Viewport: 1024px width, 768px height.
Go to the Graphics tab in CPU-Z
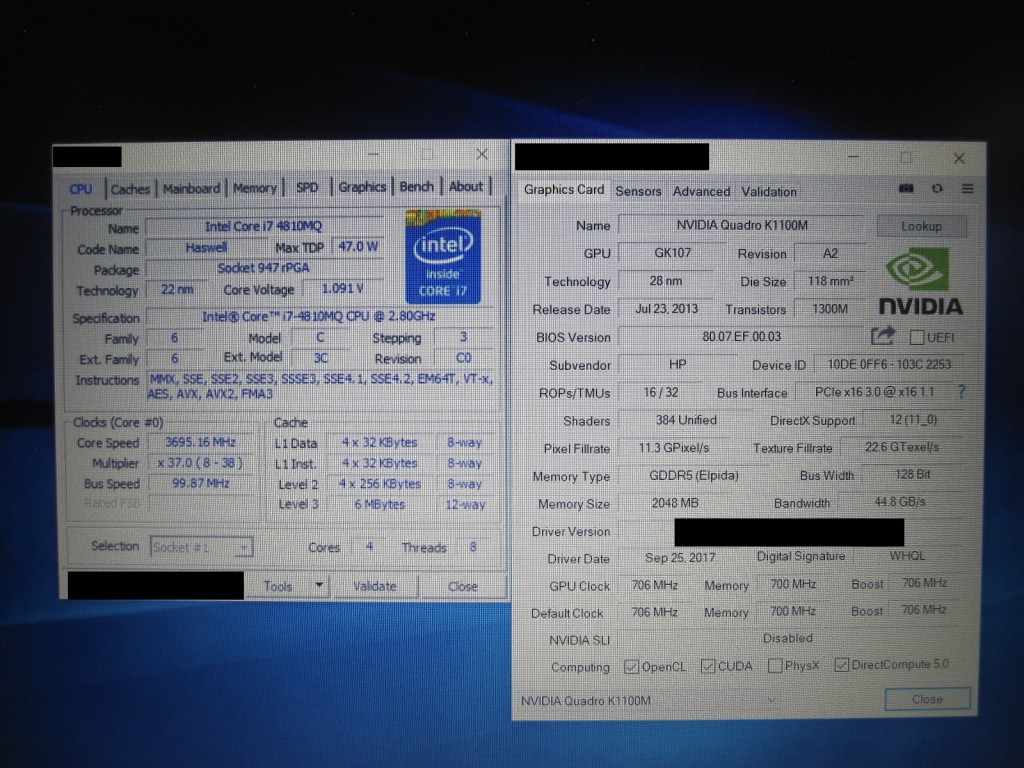point(362,187)
